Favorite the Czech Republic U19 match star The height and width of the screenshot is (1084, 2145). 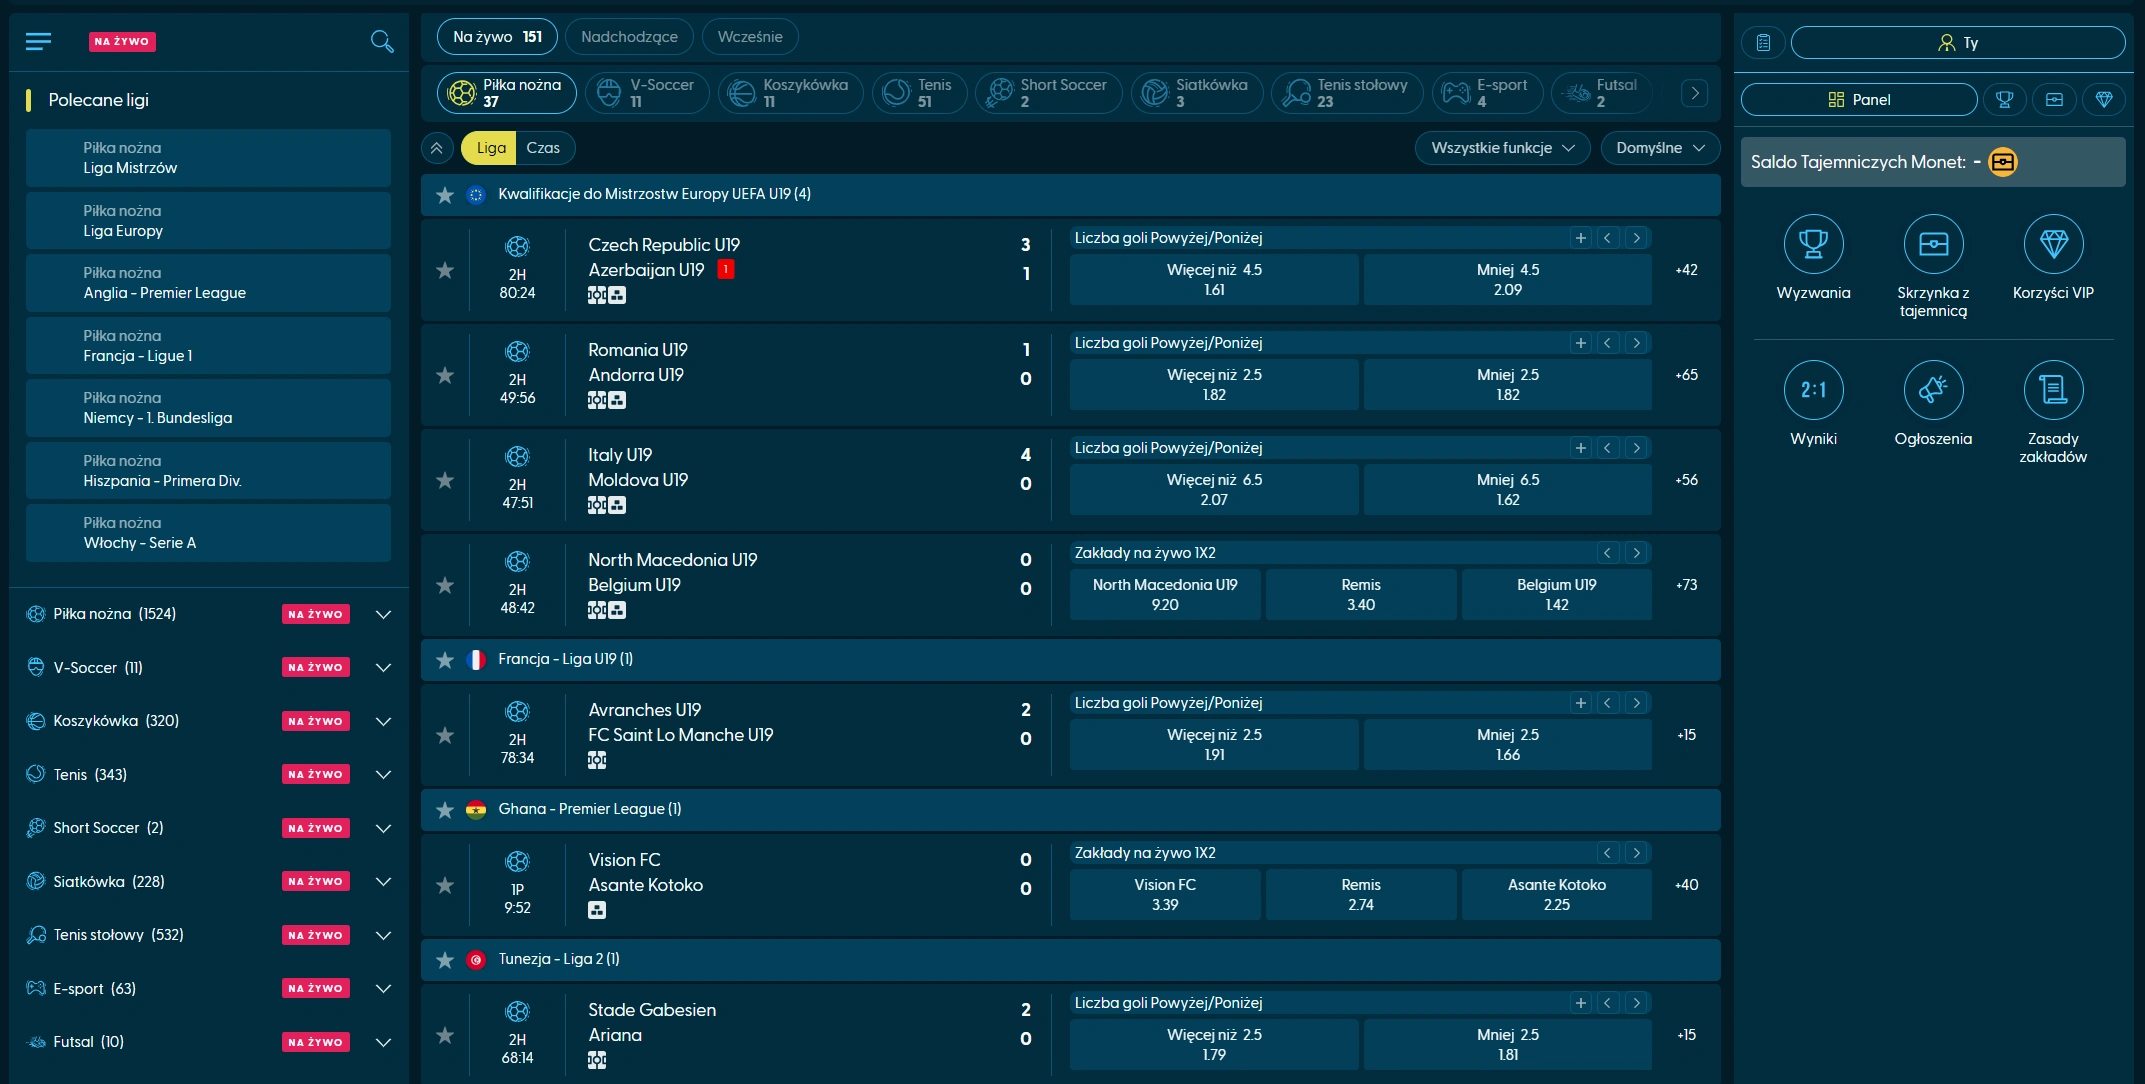445,270
